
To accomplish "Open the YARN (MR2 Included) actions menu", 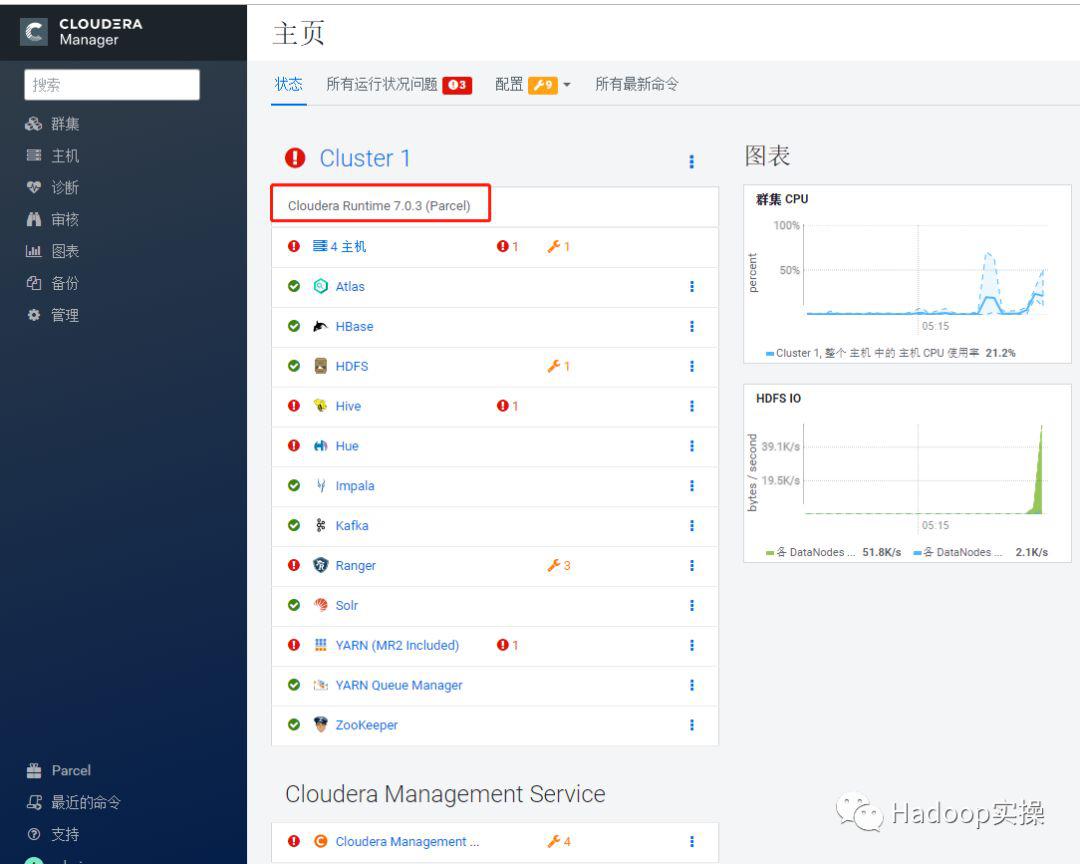I will (x=692, y=645).
